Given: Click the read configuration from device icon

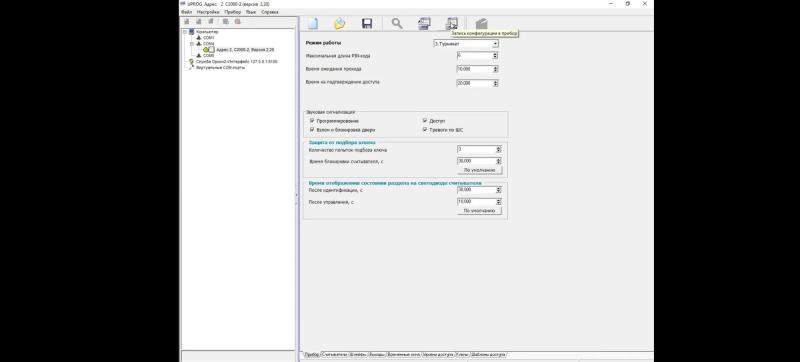Looking at the screenshot, I should point(424,23).
